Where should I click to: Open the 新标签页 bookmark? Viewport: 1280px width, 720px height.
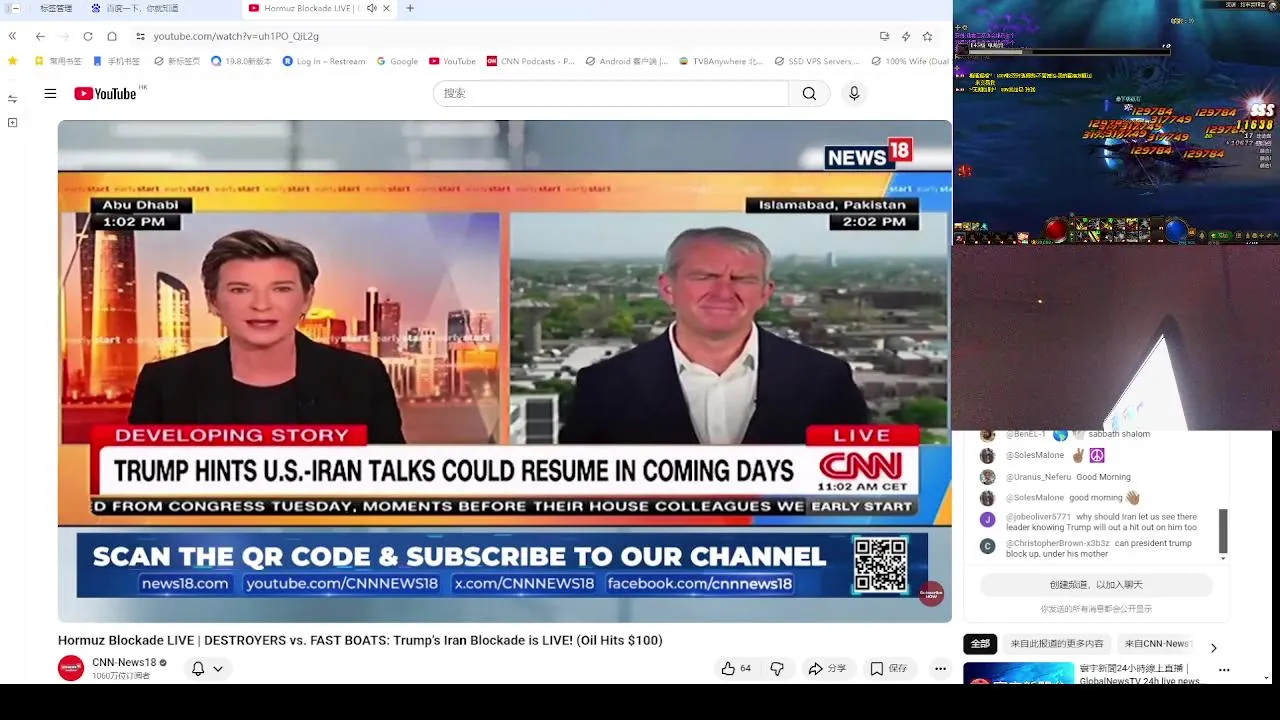[177, 61]
